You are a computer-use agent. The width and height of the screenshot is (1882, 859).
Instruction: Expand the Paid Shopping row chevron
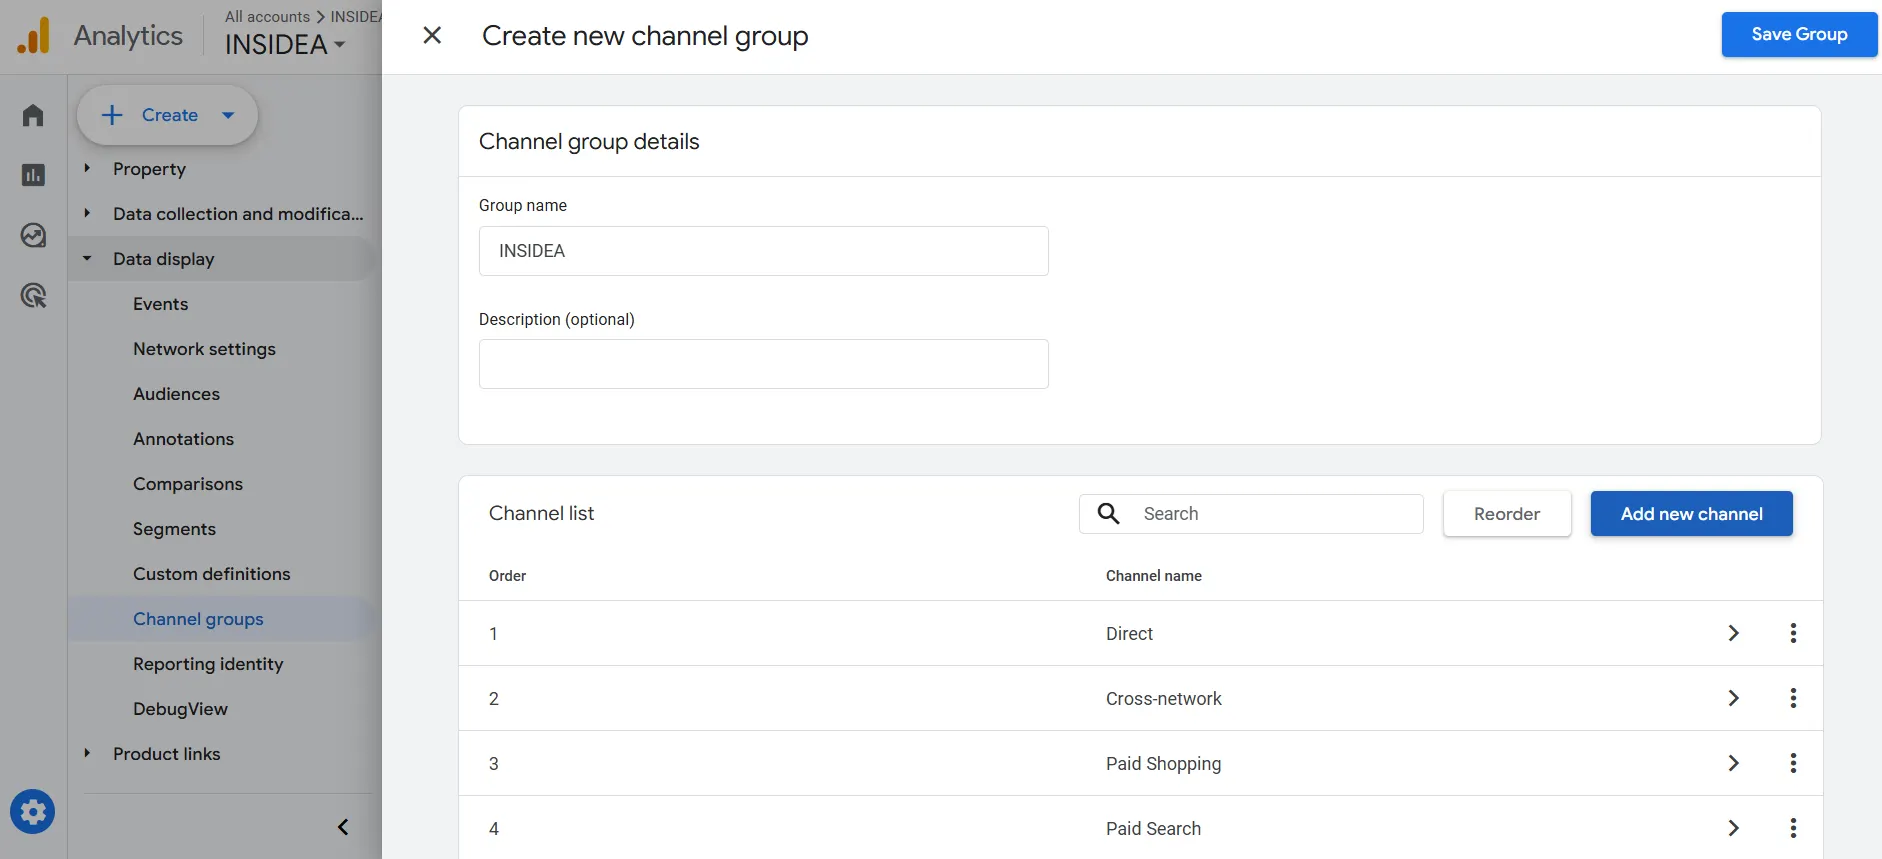pyautogui.click(x=1734, y=763)
